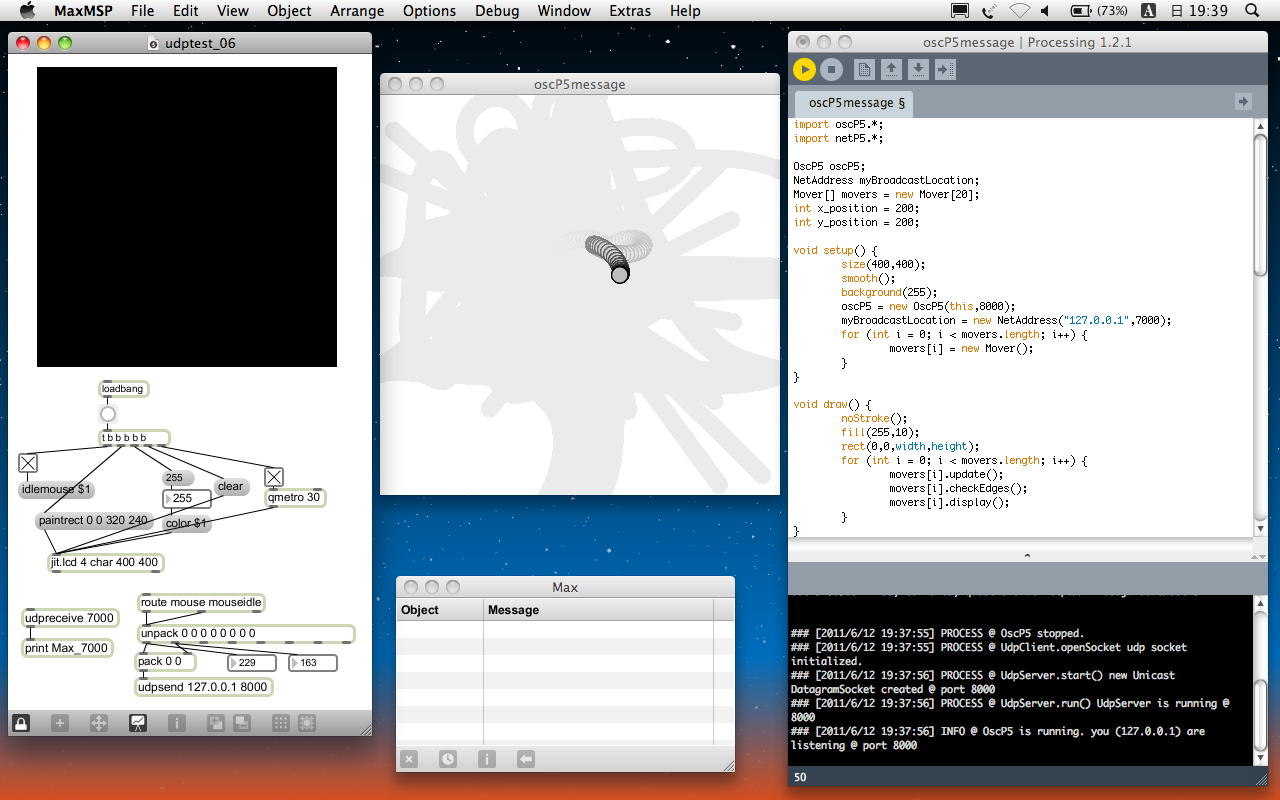Toggle the checkbox above qmetro 30

[274, 477]
